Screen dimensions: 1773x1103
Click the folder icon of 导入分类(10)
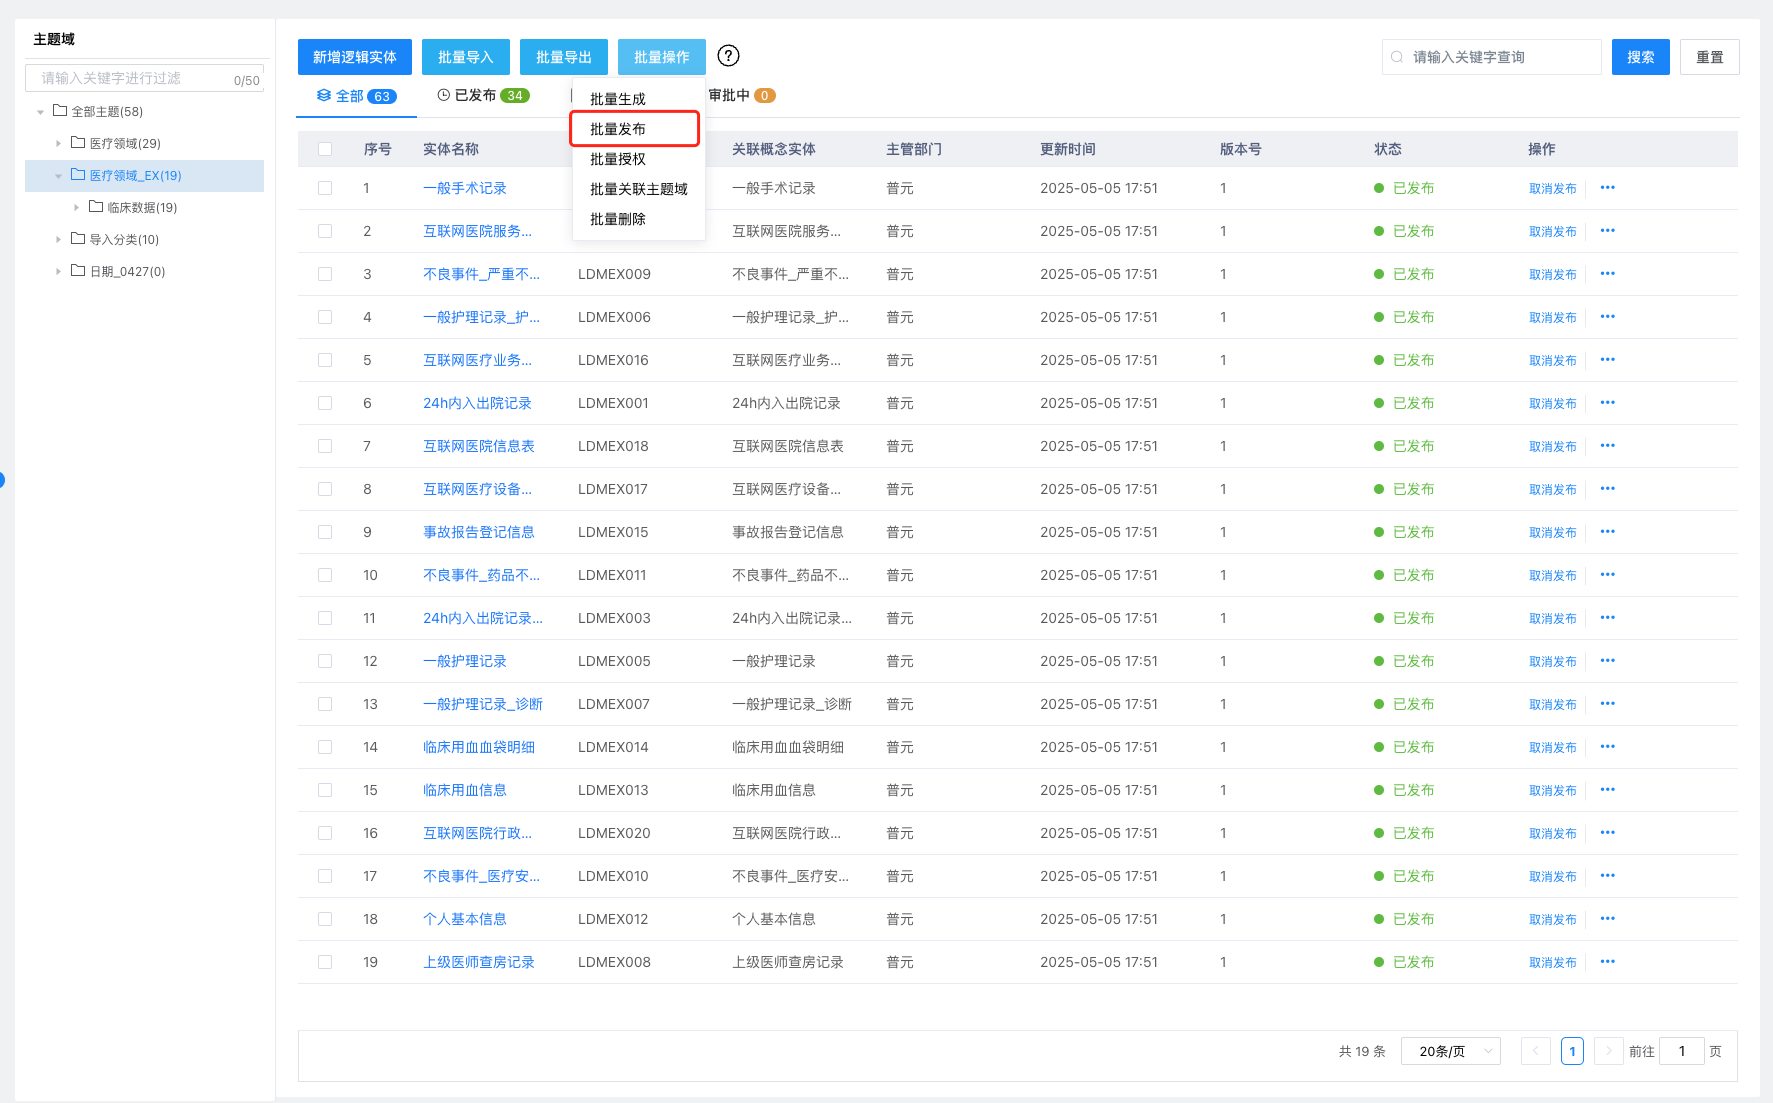[77, 239]
